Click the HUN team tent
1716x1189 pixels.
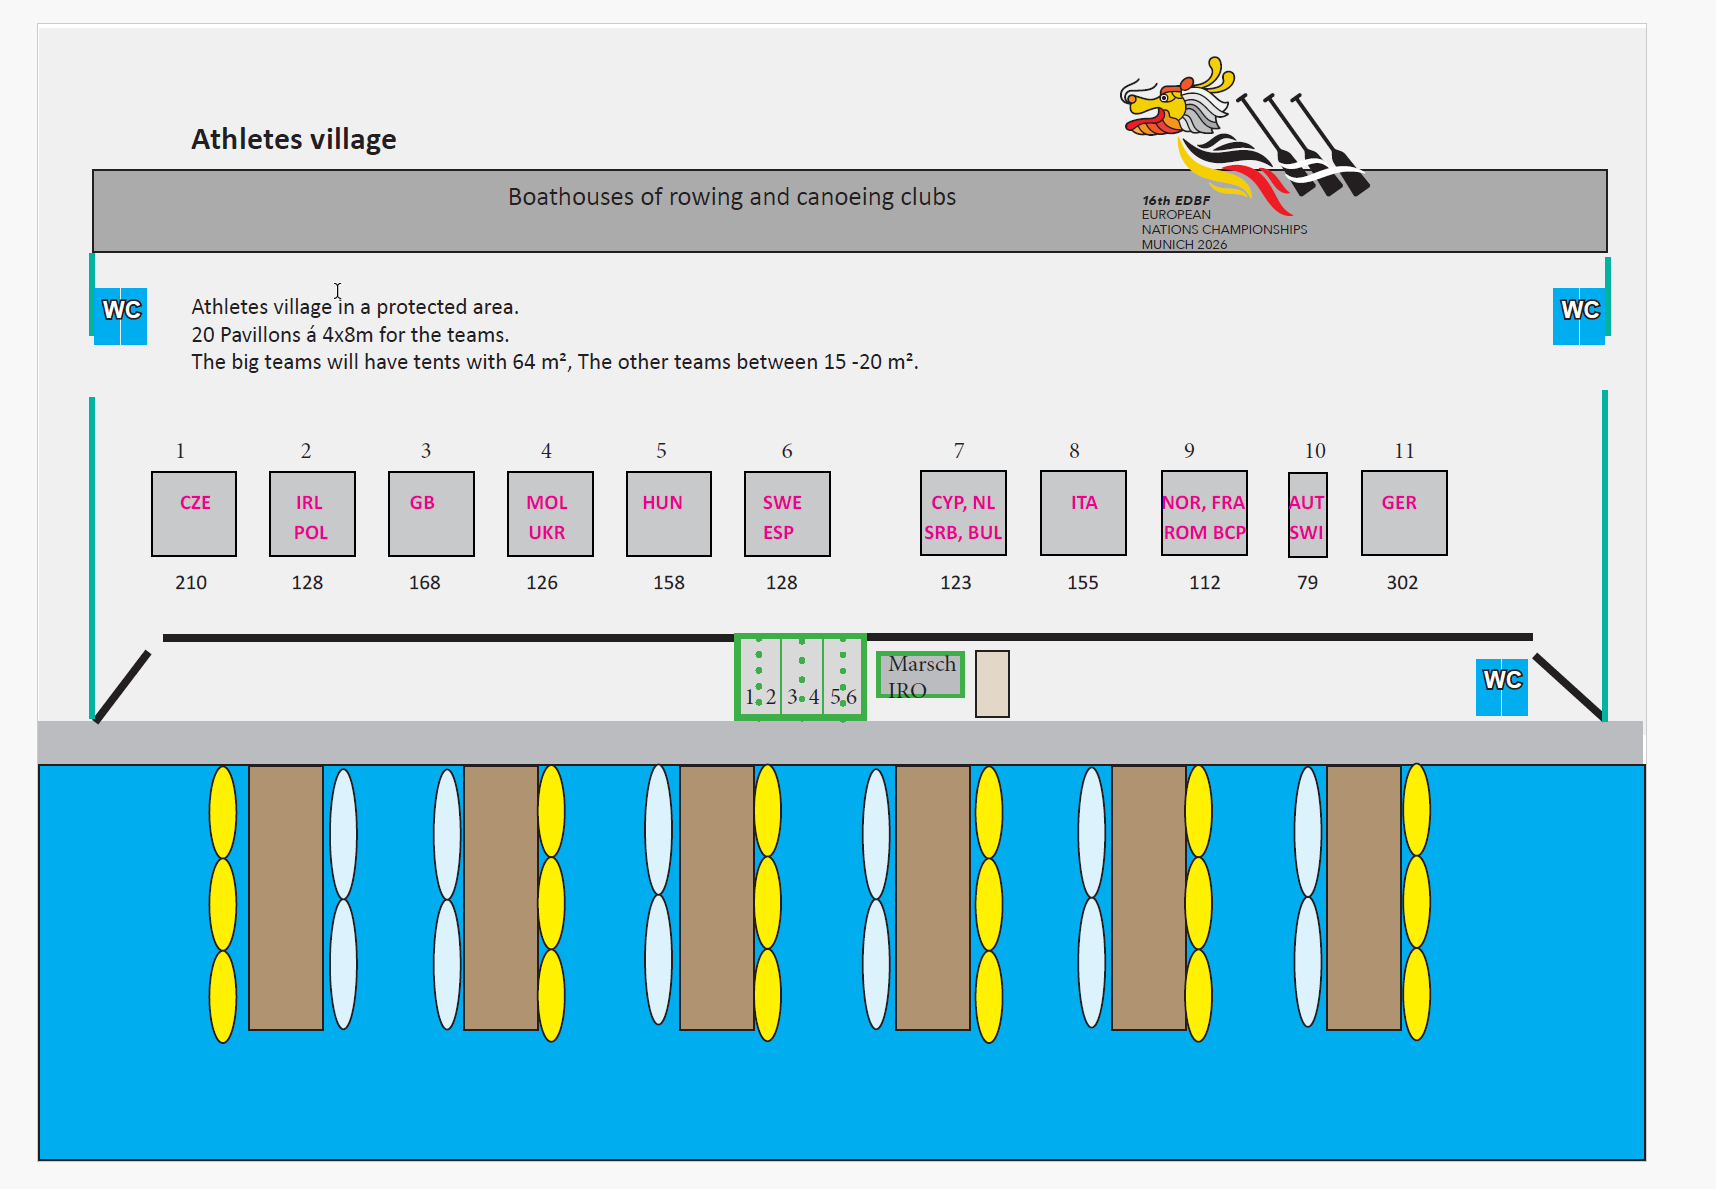[x=669, y=514]
